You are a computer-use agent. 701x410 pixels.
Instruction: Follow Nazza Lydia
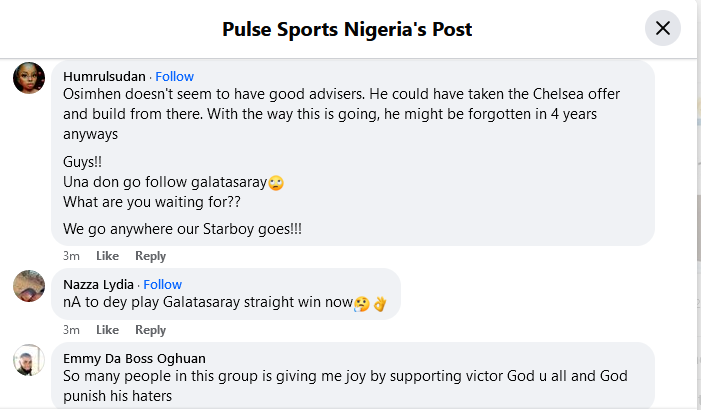(x=163, y=284)
